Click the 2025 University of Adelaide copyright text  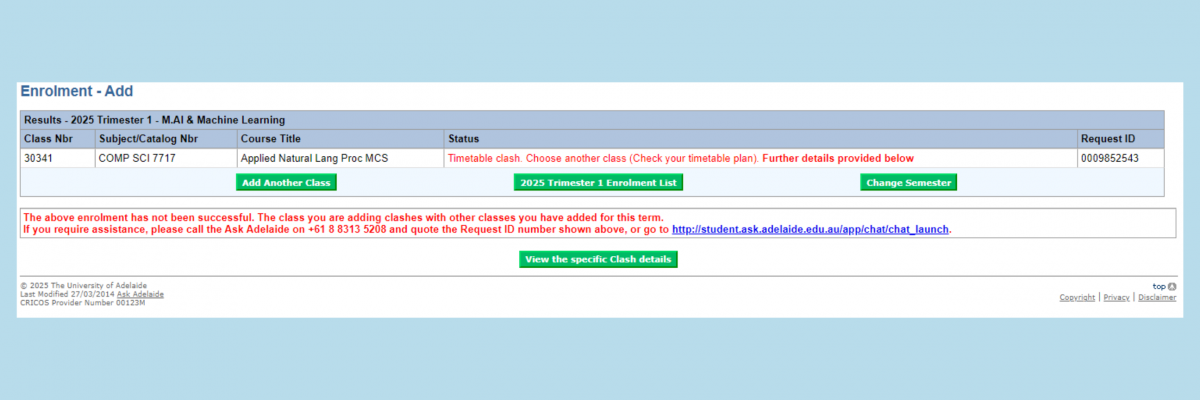pyautogui.click(x=83, y=286)
